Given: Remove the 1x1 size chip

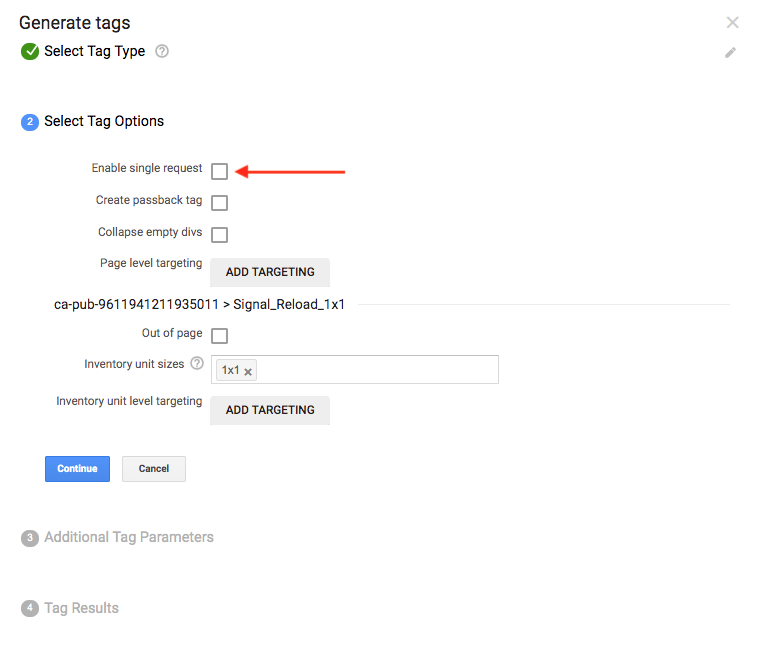Looking at the screenshot, I should (x=249, y=371).
